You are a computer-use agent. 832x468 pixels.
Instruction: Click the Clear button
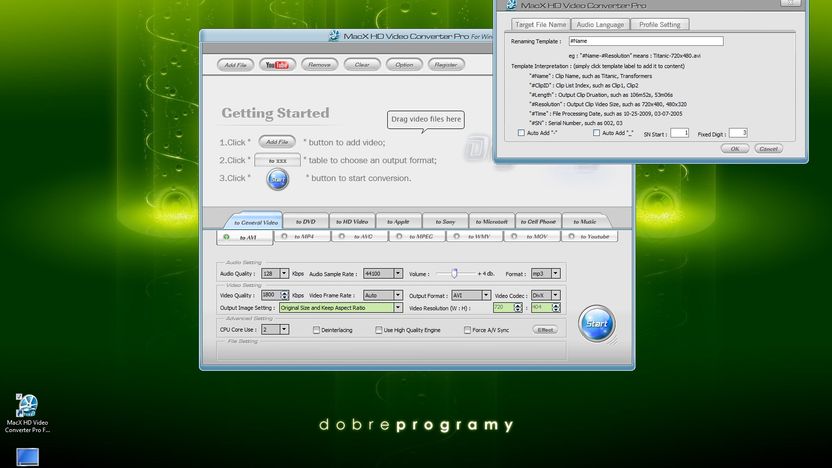(362, 65)
